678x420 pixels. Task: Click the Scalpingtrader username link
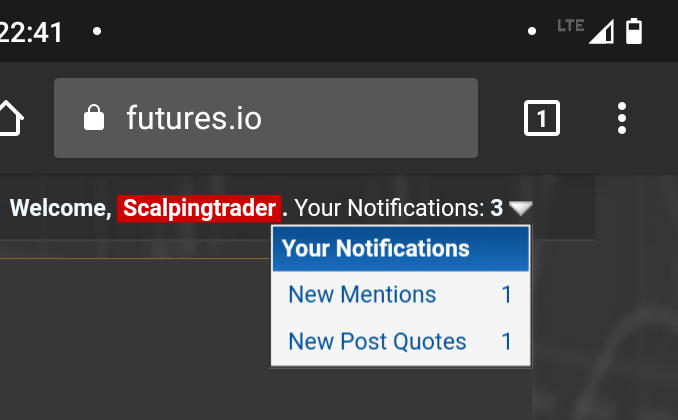(x=199, y=208)
